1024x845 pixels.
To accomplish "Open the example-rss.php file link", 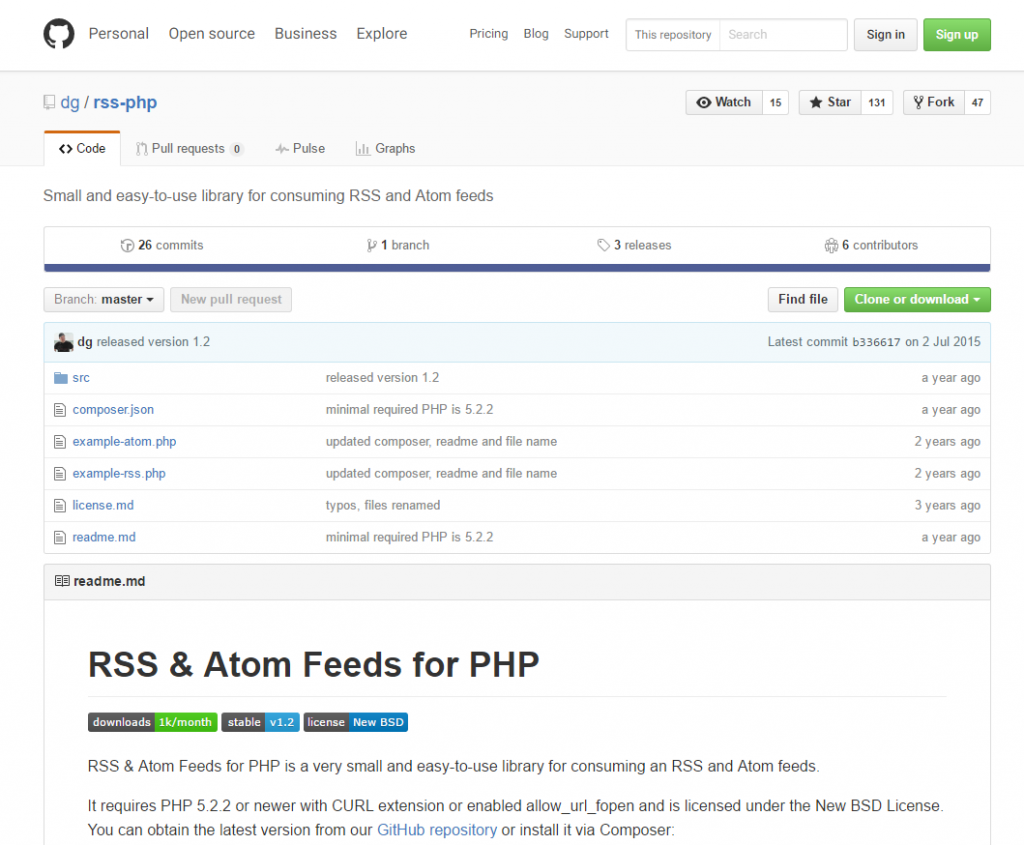I will point(119,473).
